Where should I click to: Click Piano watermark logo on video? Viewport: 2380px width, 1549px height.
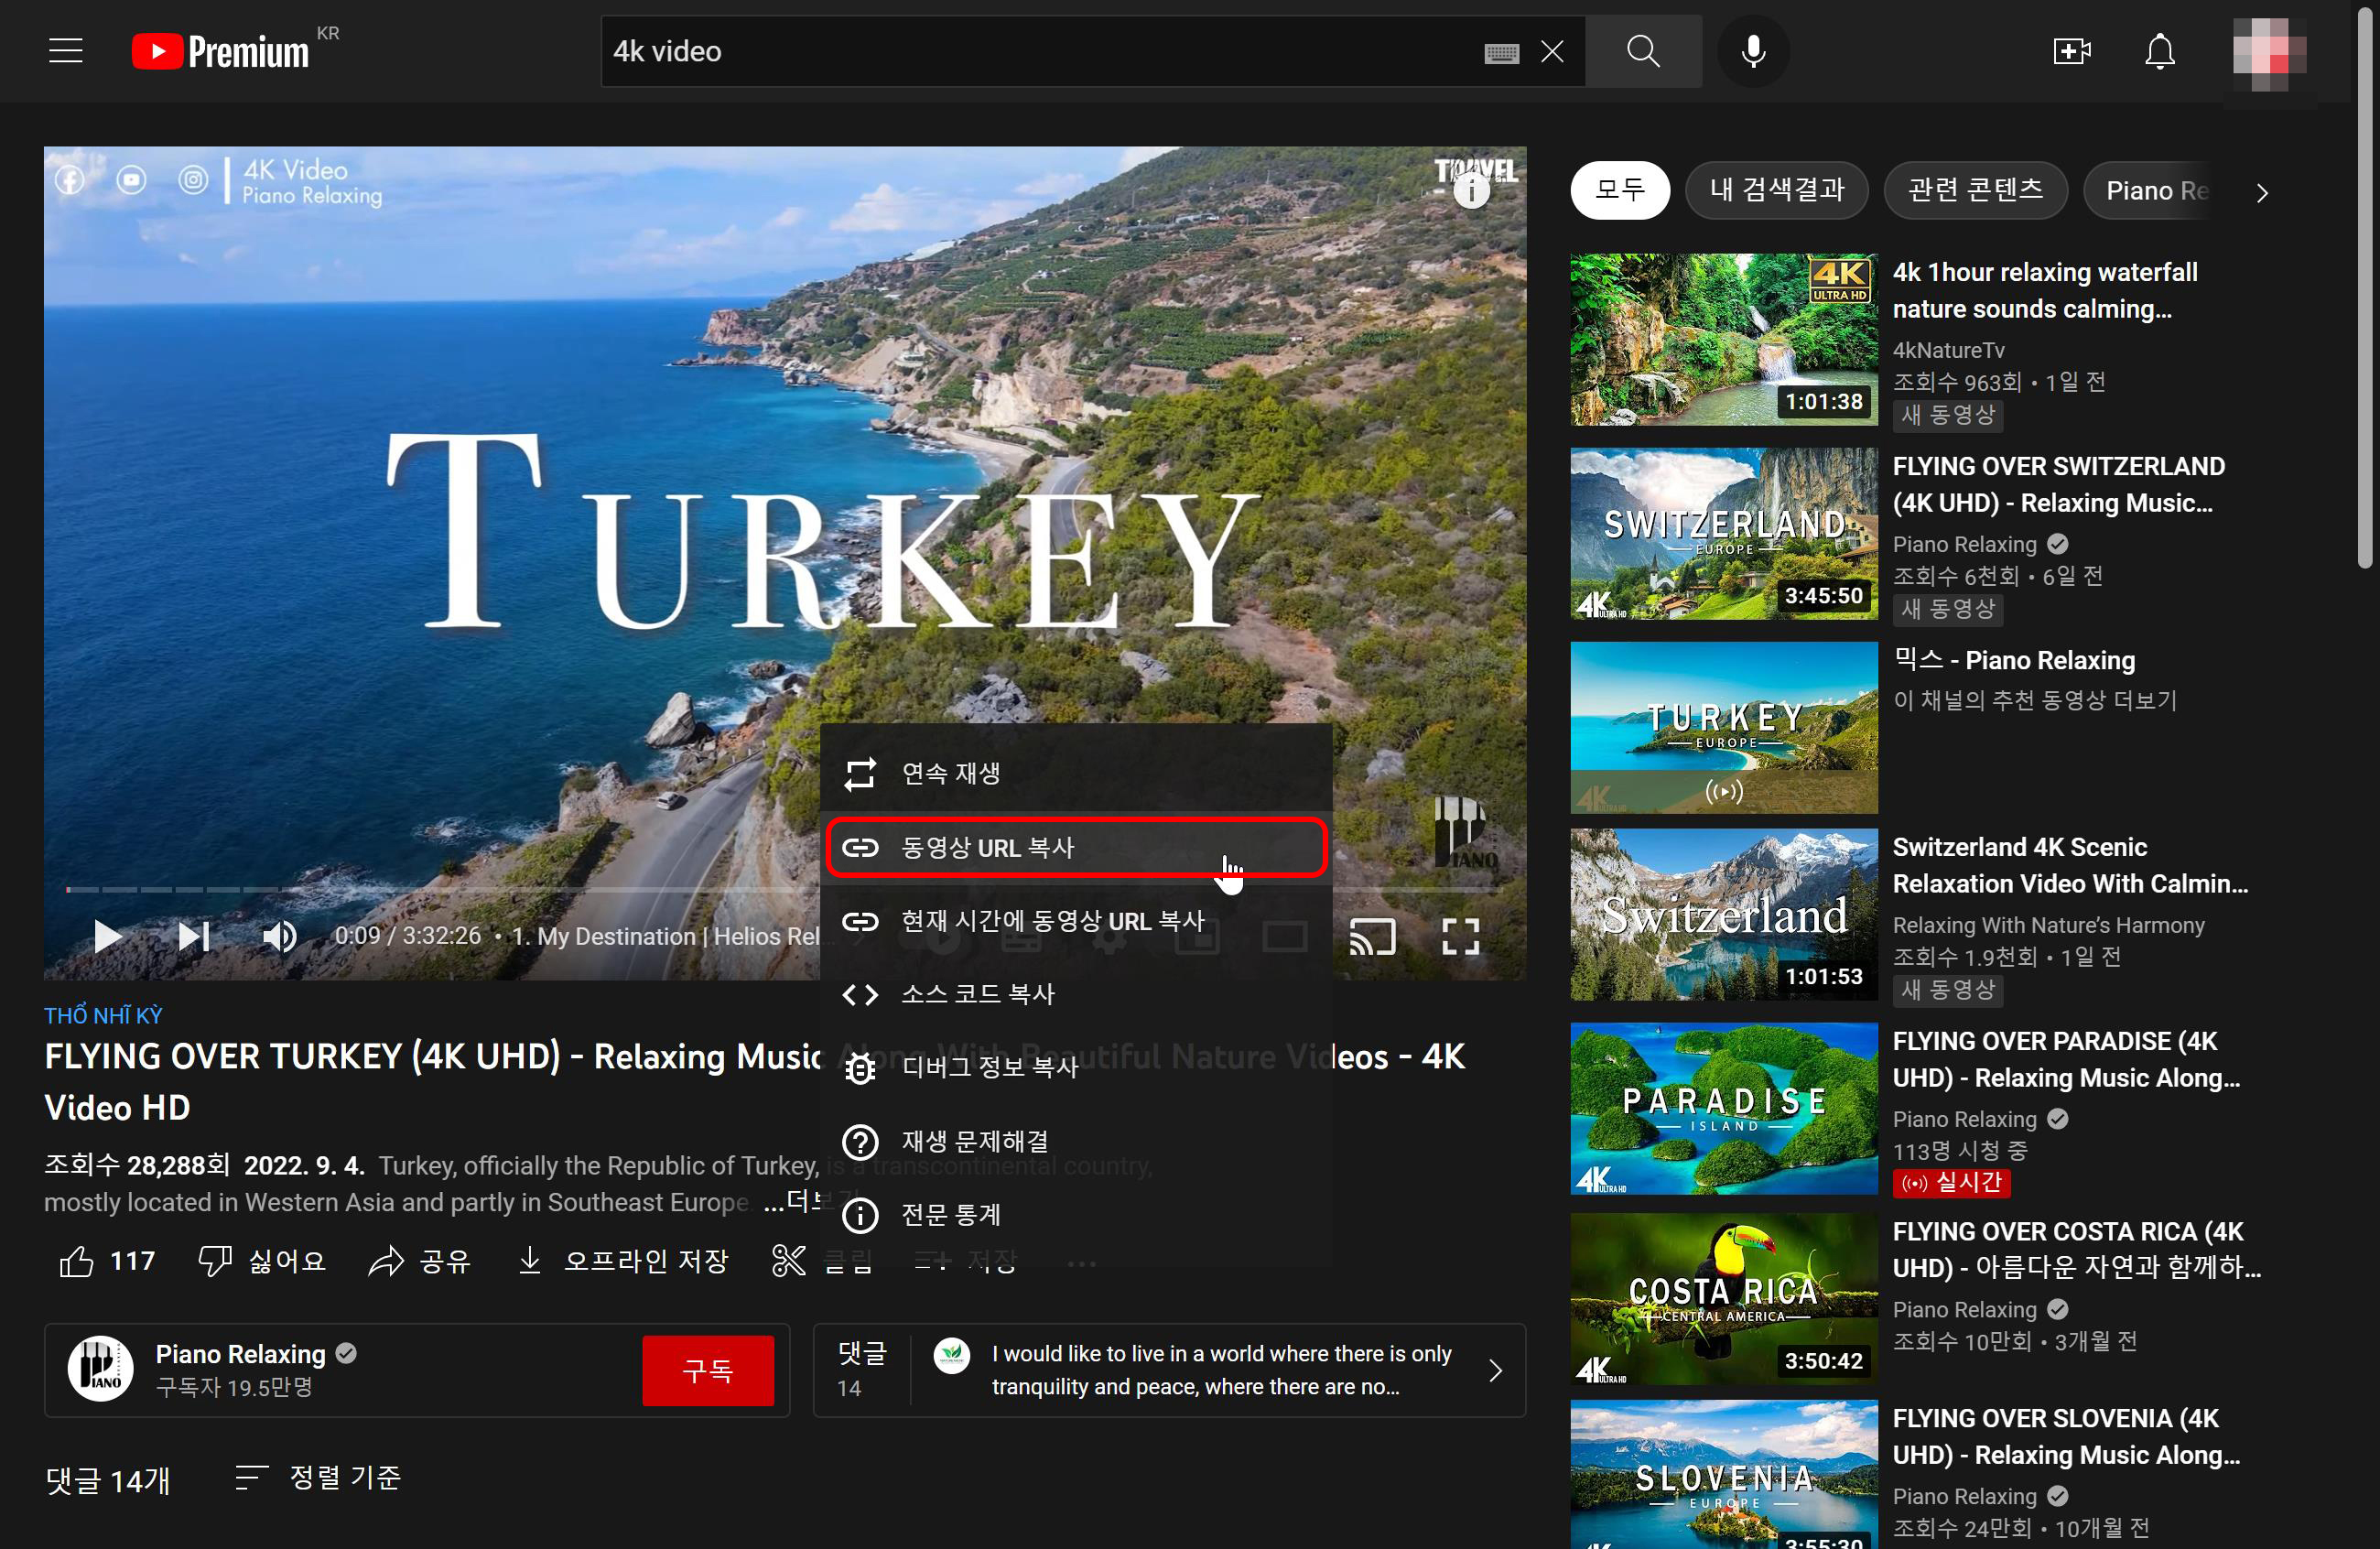(x=1466, y=832)
